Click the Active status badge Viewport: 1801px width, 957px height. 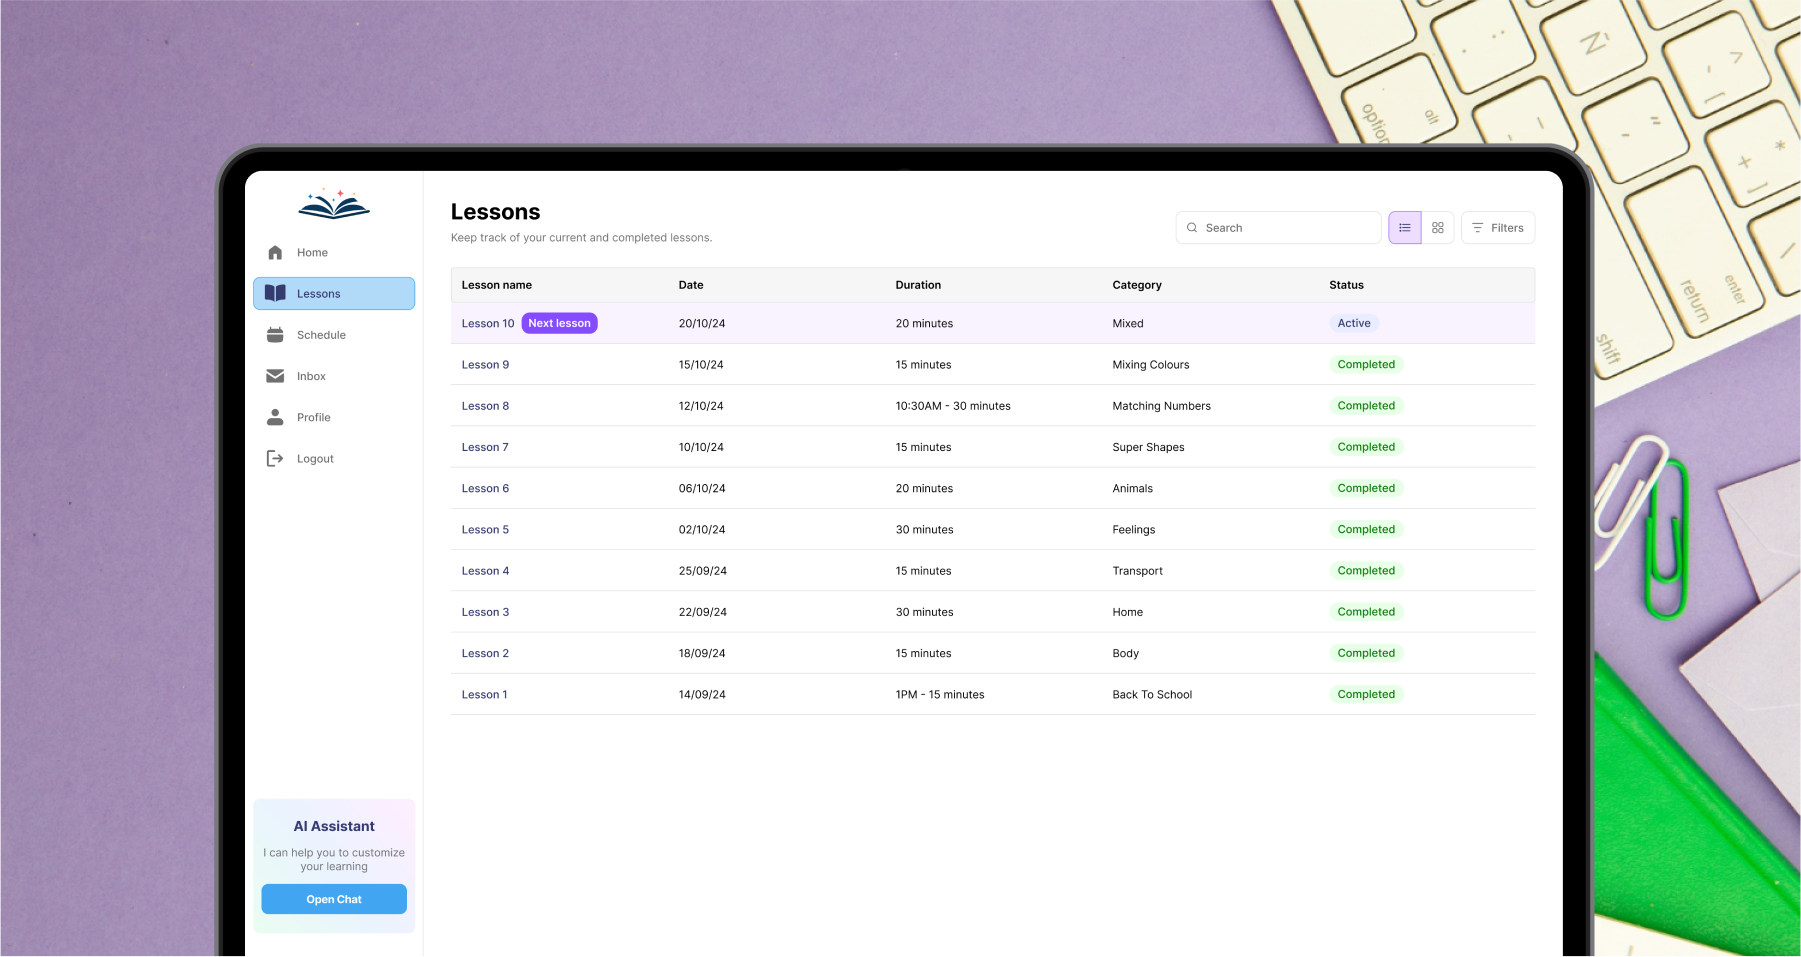click(1354, 323)
